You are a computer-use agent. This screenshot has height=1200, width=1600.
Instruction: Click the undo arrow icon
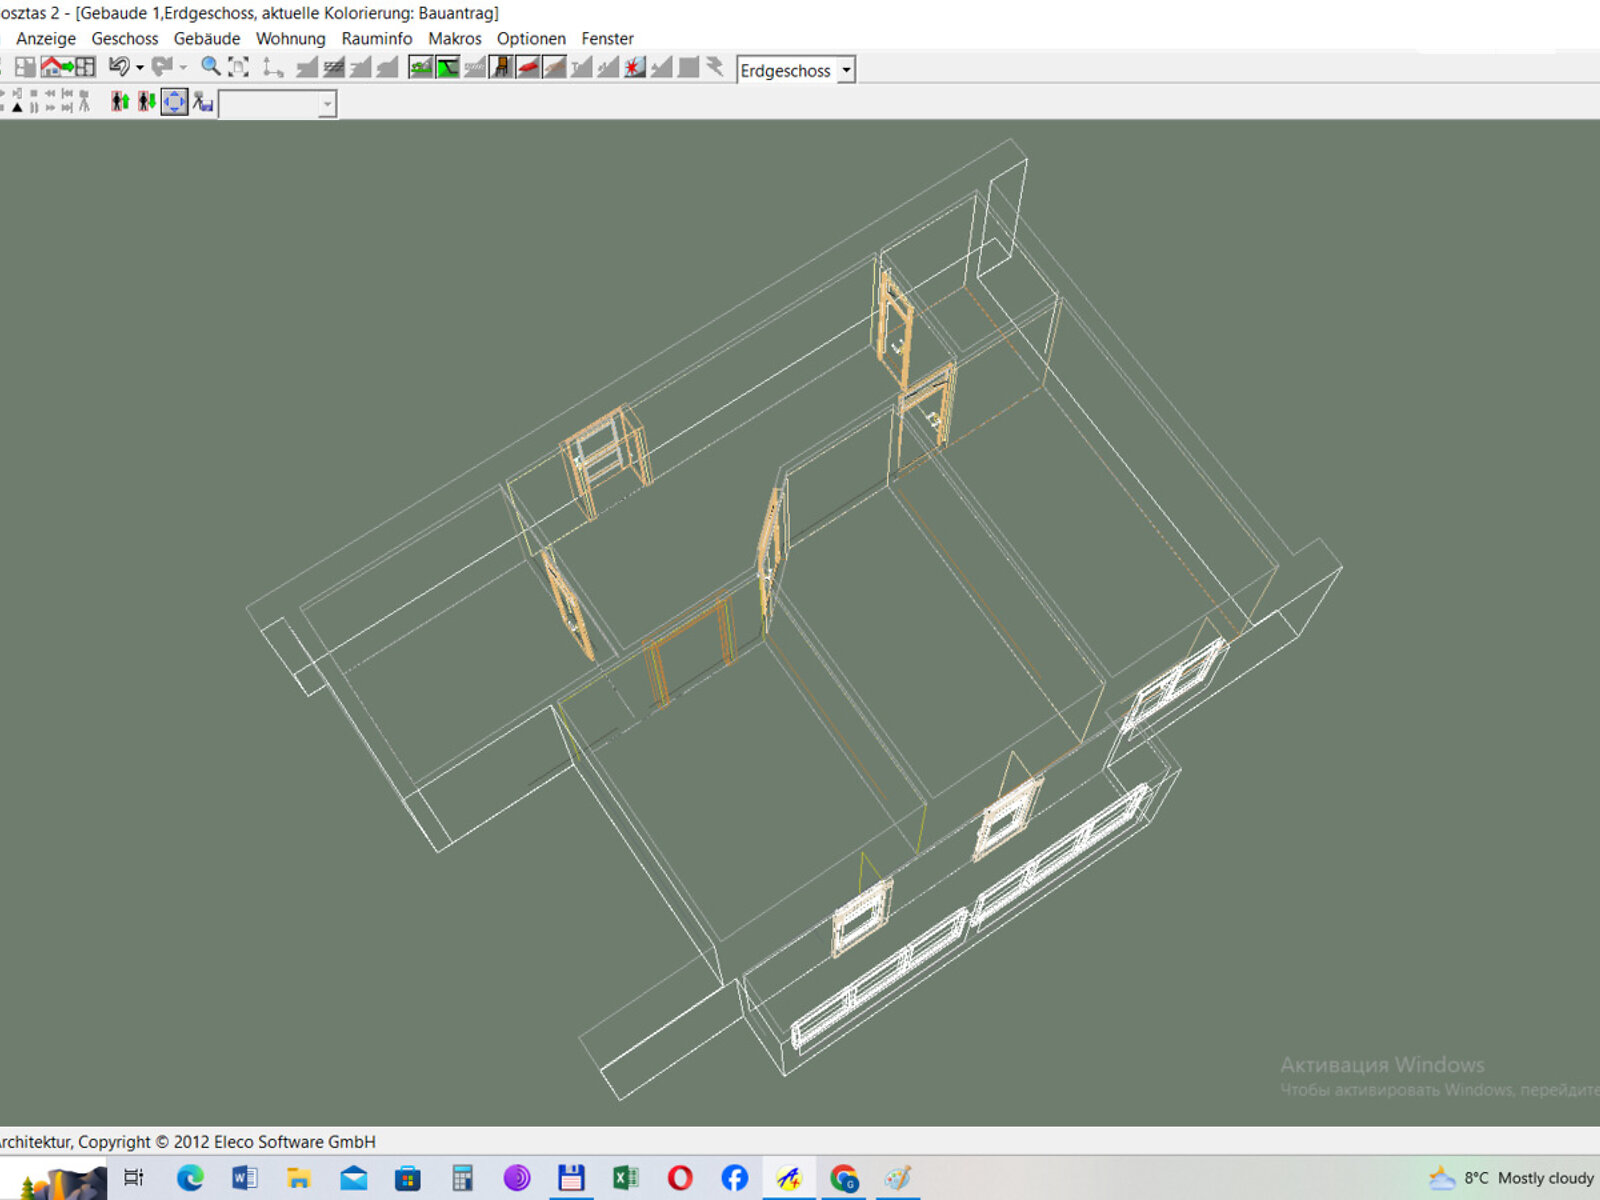[x=119, y=67]
